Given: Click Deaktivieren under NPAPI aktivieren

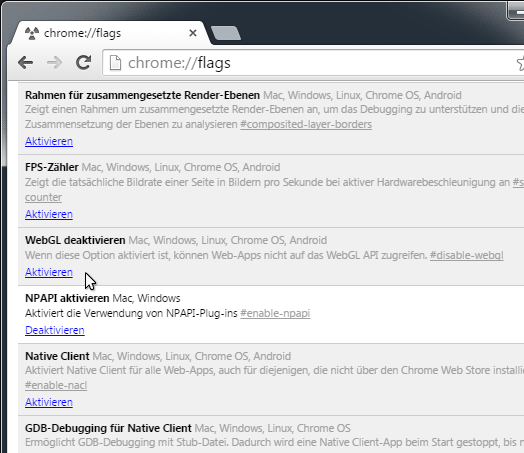Looking at the screenshot, I should pos(55,330).
